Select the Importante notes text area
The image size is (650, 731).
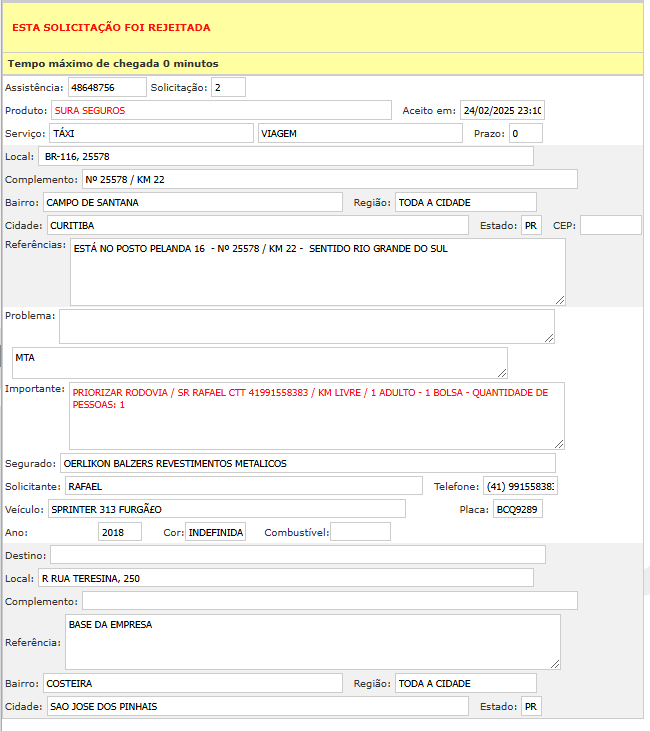(x=316, y=415)
